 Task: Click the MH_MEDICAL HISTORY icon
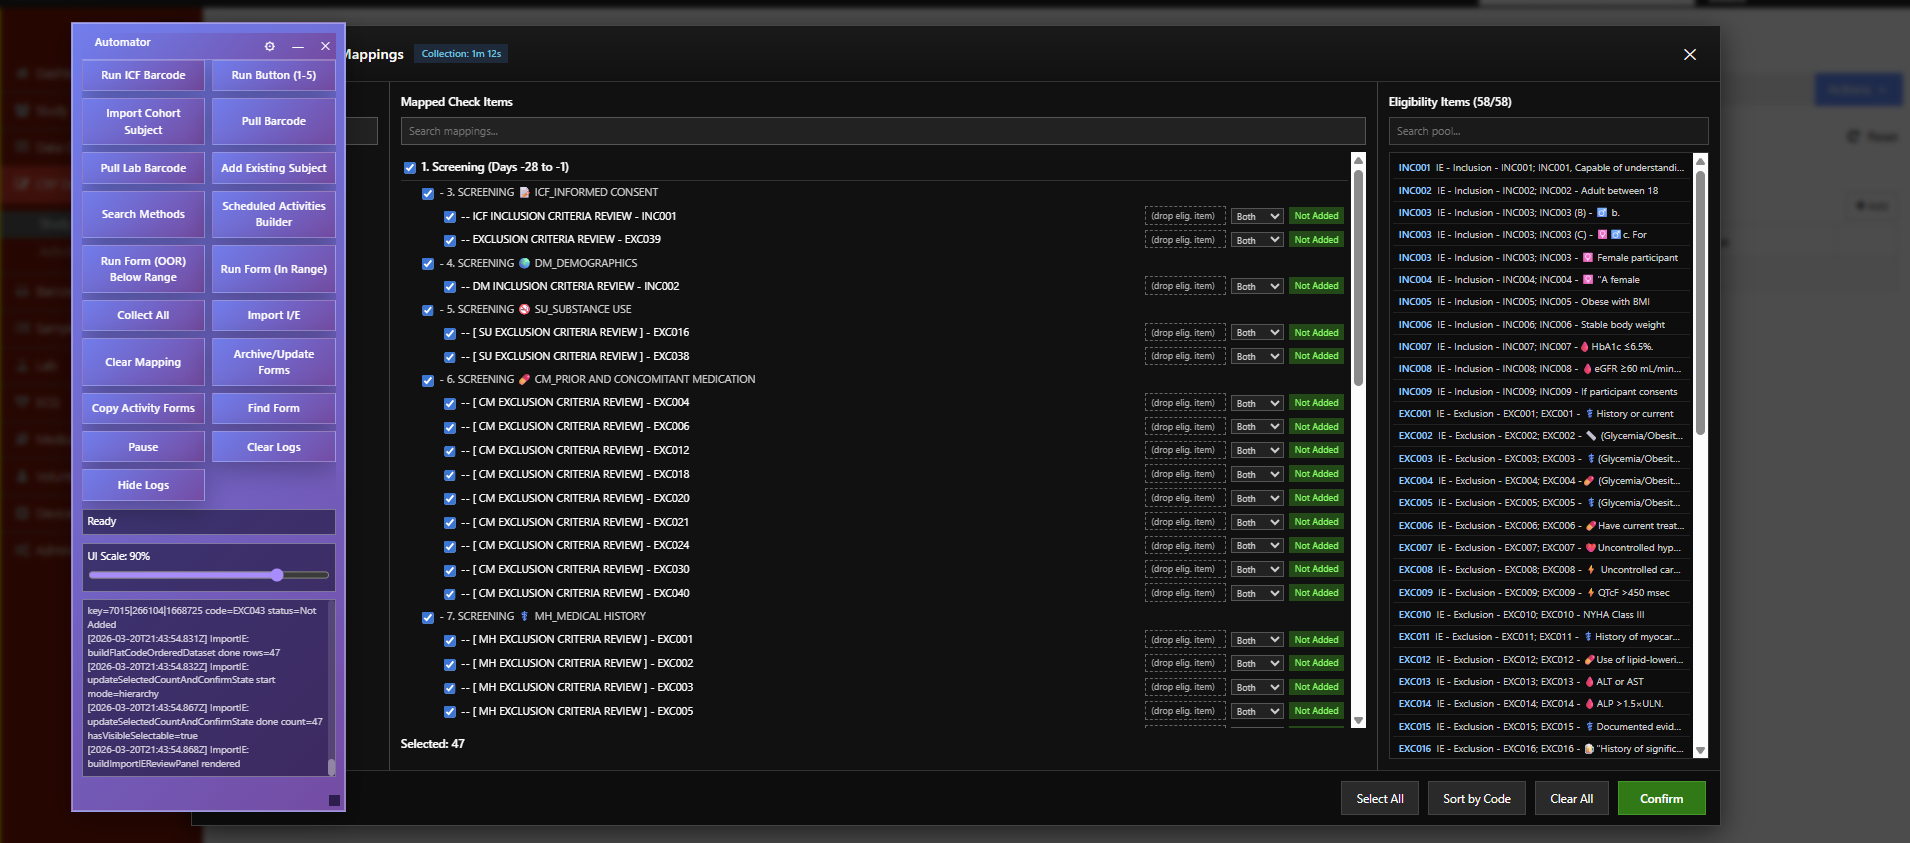(x=524, y=616)
